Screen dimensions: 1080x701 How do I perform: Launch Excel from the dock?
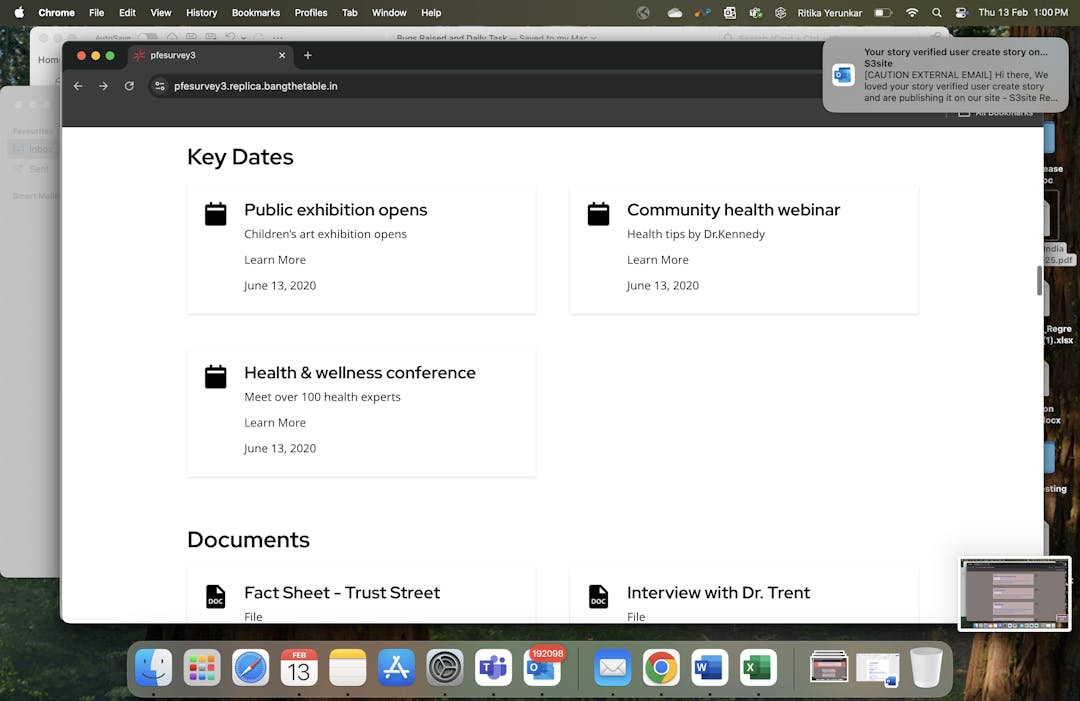click(x=758, y=668)
